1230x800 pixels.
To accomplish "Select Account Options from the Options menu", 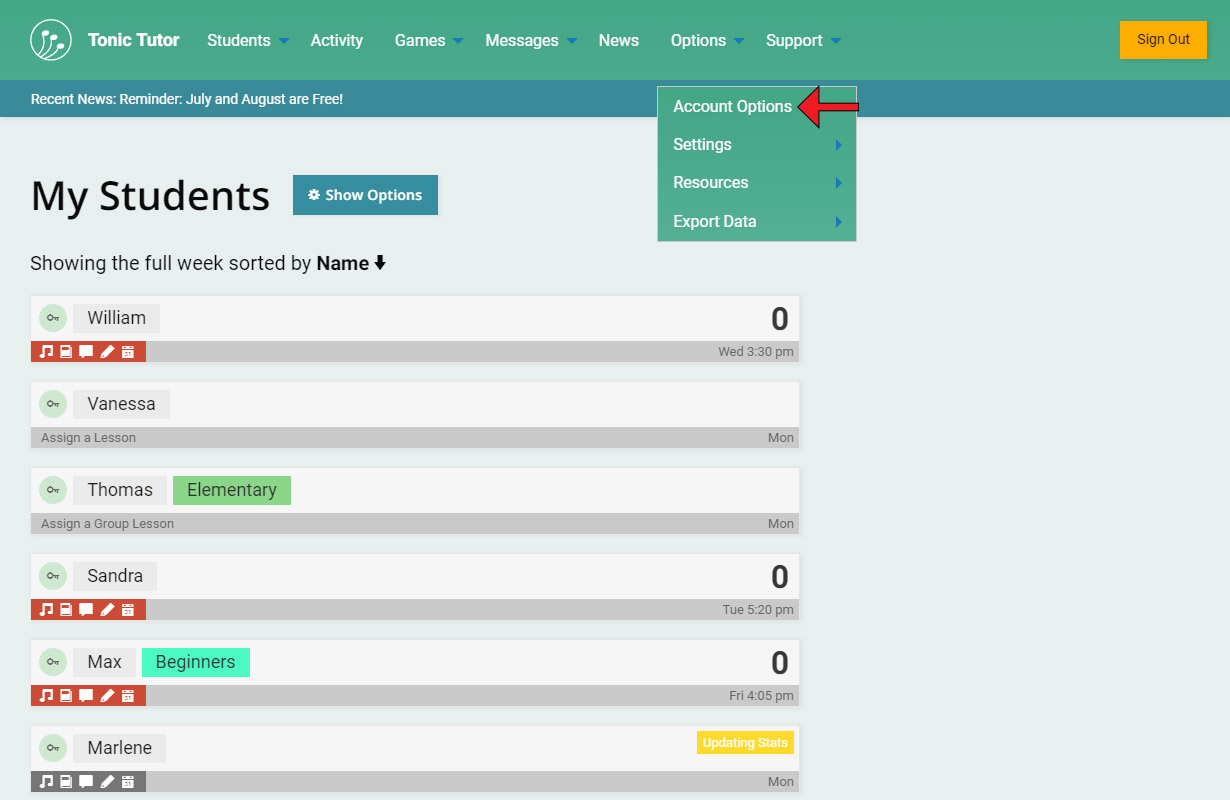I will pyautogui.click(x=732, y=107).
